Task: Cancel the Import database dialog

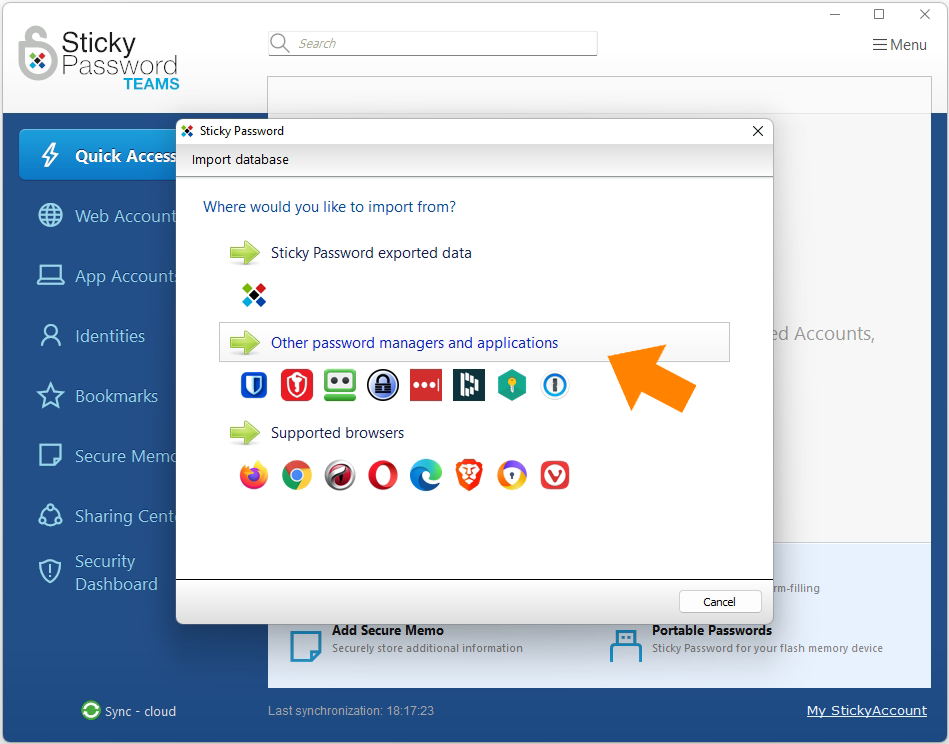Action: [720, 602]
